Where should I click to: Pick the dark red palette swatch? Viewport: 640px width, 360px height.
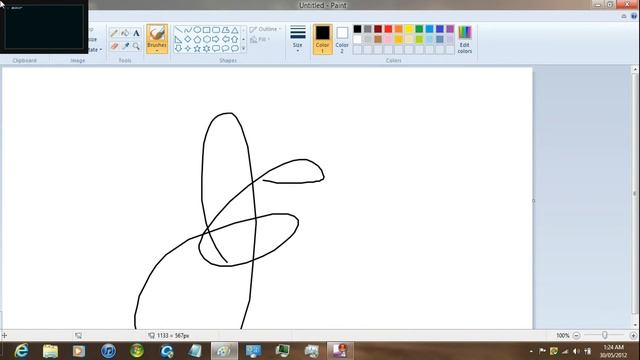[x=378, y=29]
